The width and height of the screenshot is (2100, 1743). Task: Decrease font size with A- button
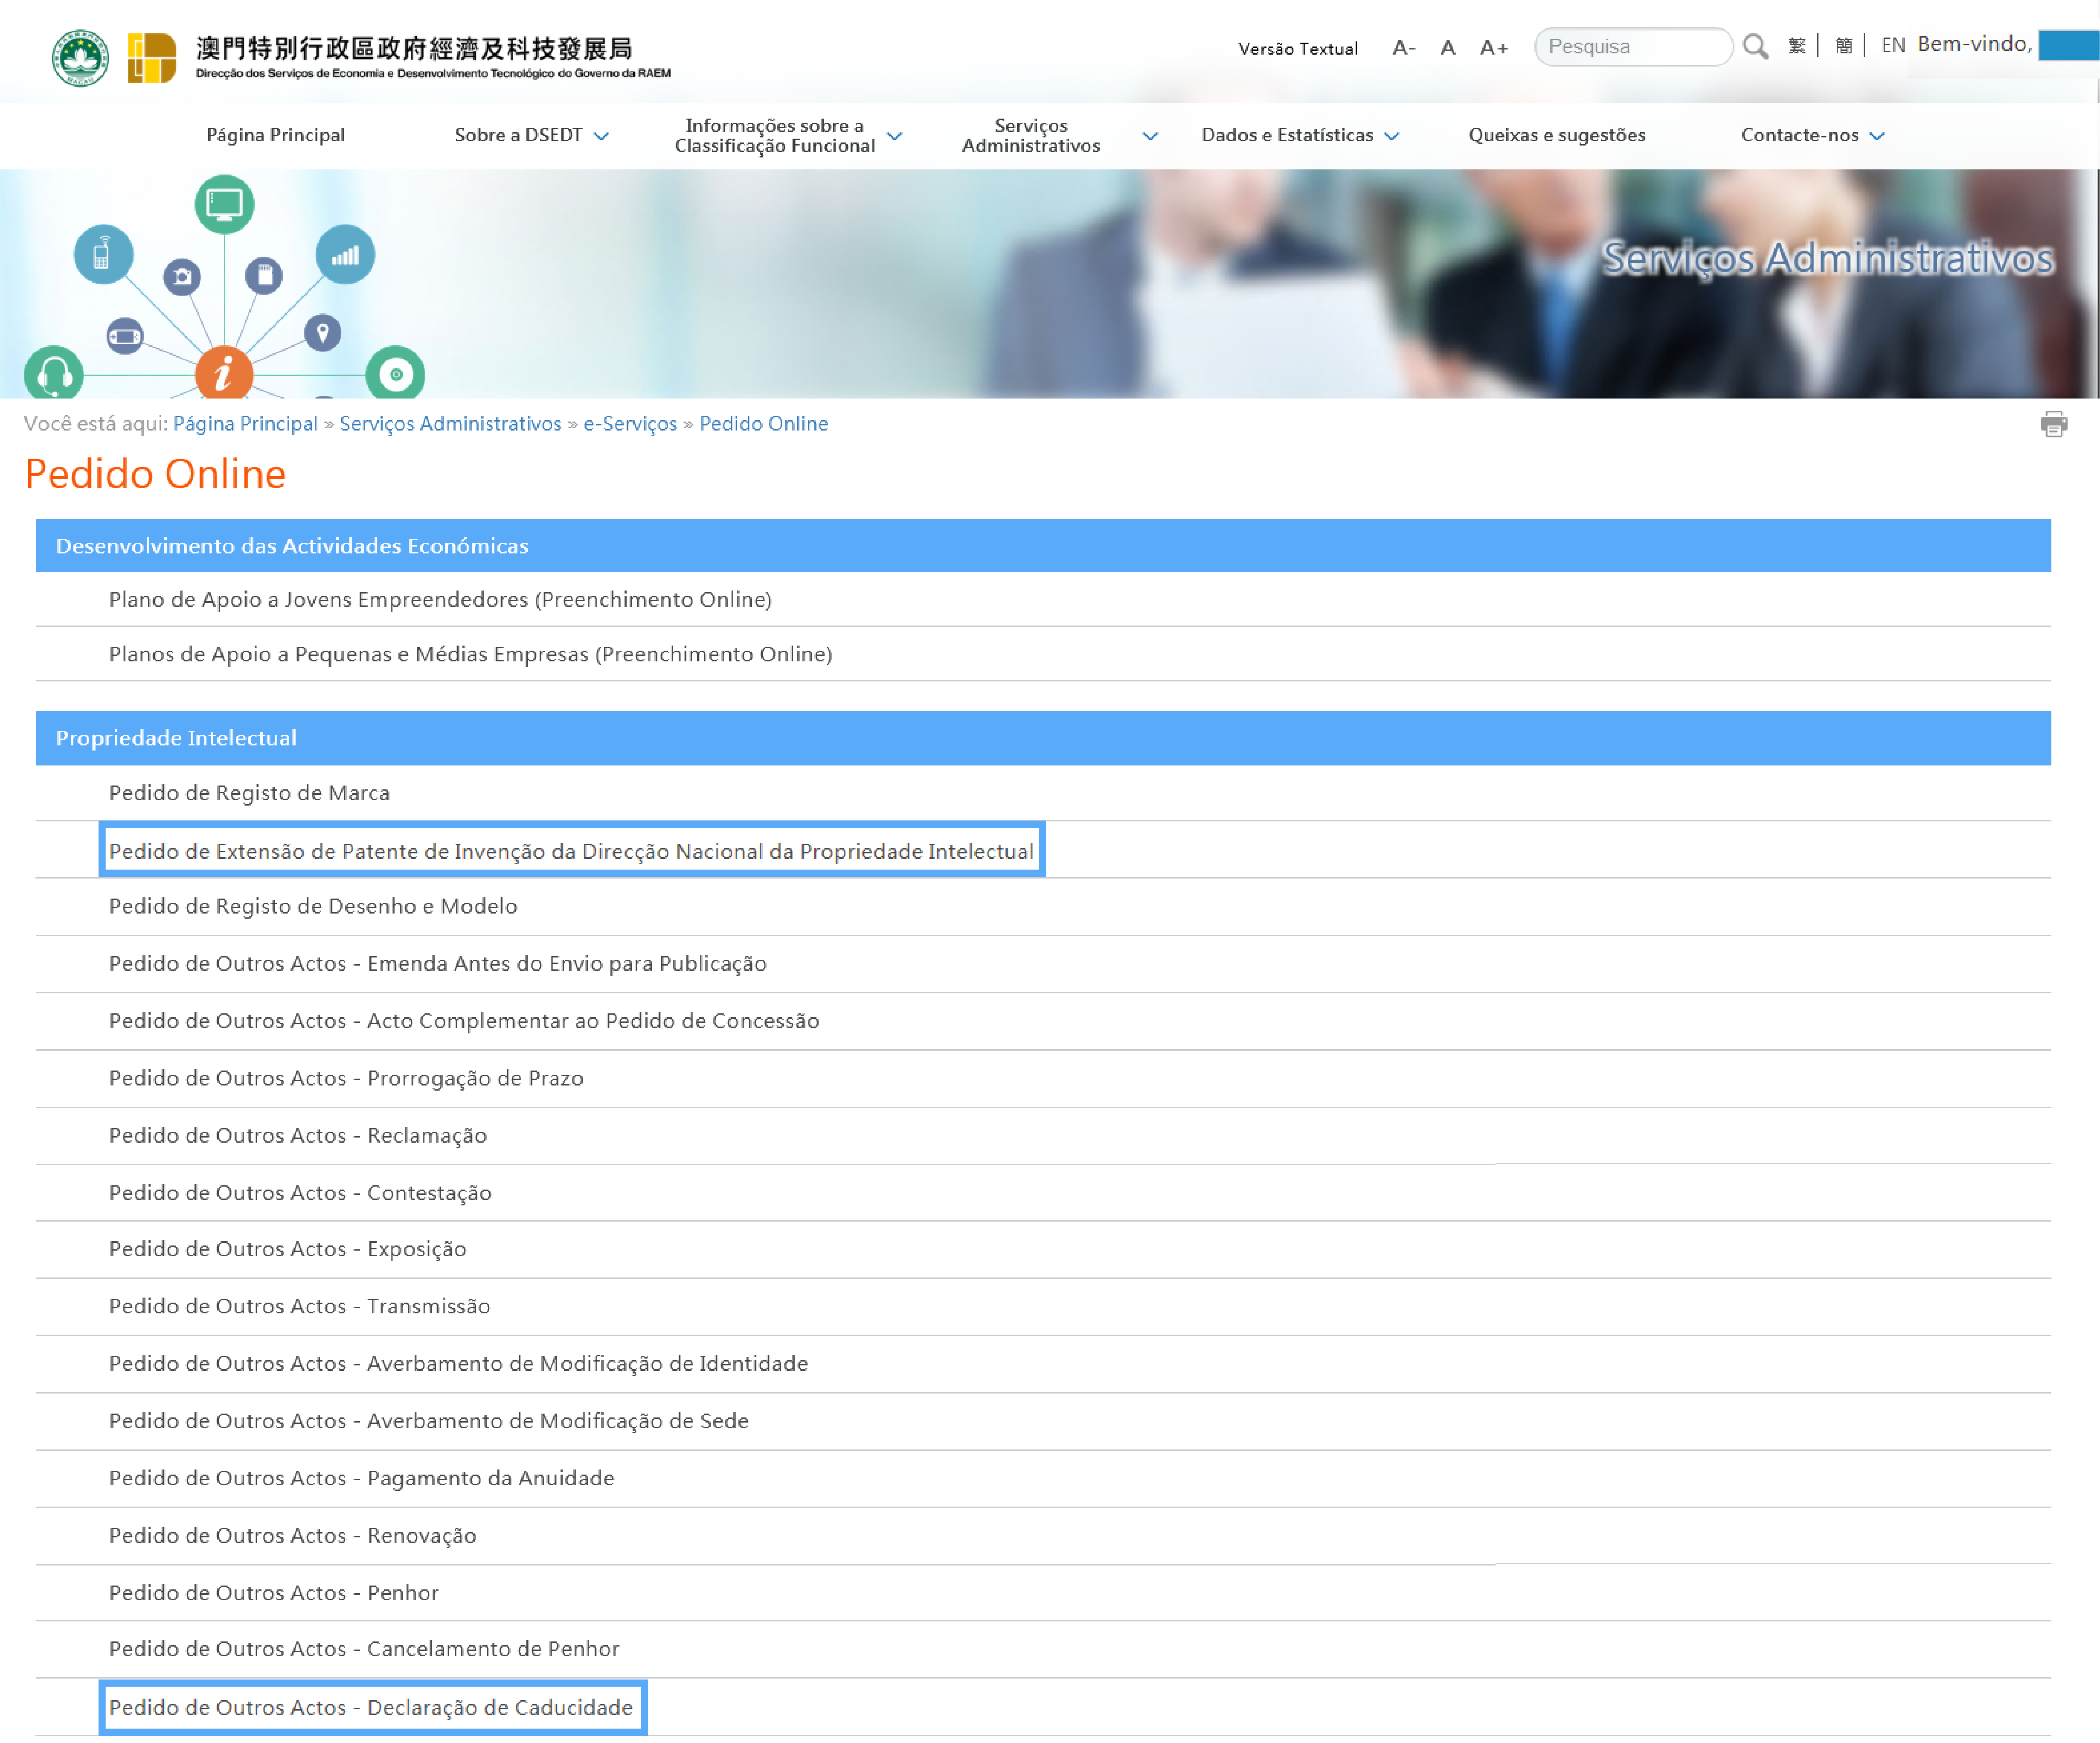[x=1403, y=47]
